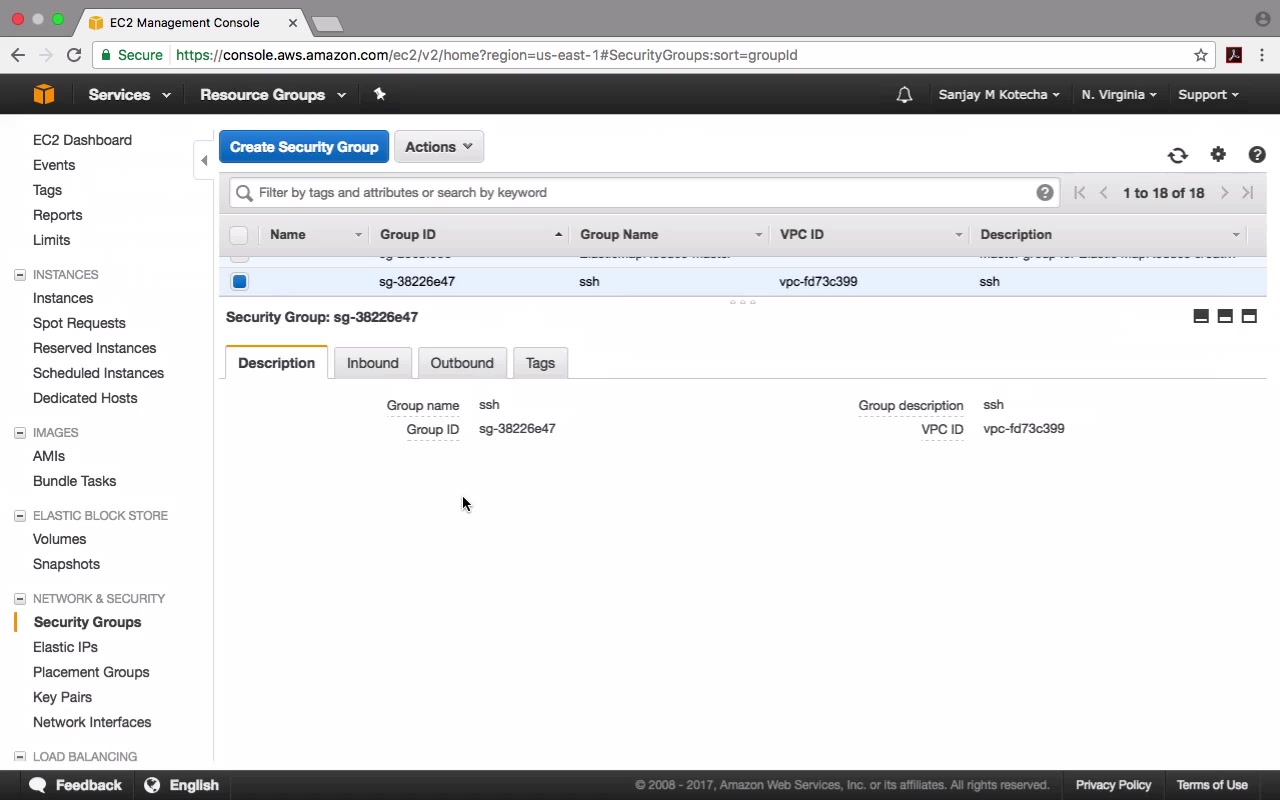Collapse the IMAGES sidebar section
This screenshot has height=800, width=1280.
coord(19,433)
